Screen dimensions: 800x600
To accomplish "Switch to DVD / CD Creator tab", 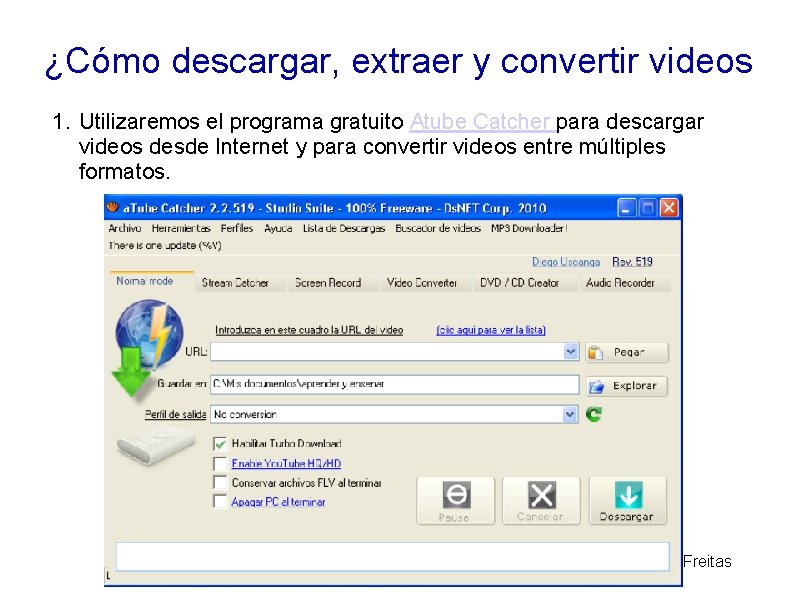I will (x=524, y=283).
